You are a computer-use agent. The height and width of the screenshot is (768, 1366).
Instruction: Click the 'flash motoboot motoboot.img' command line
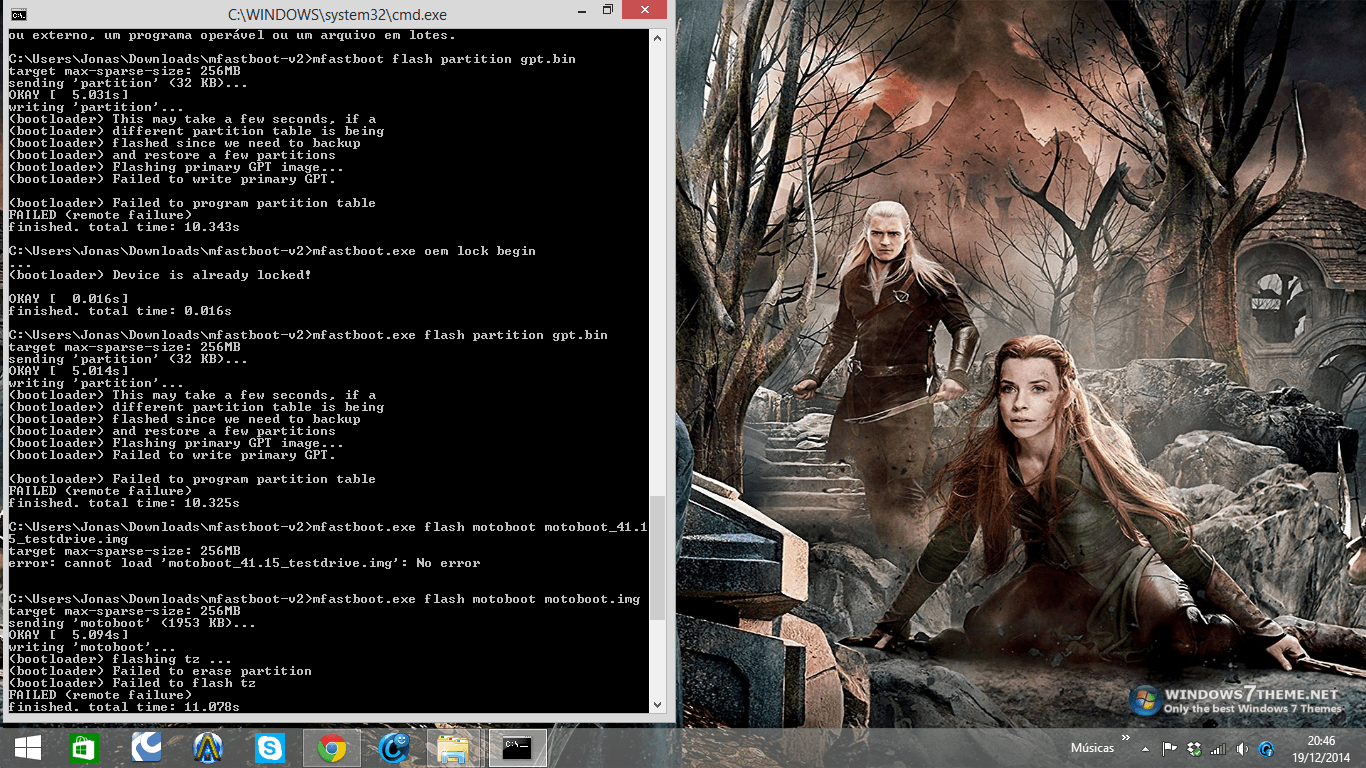click(324, 599)
